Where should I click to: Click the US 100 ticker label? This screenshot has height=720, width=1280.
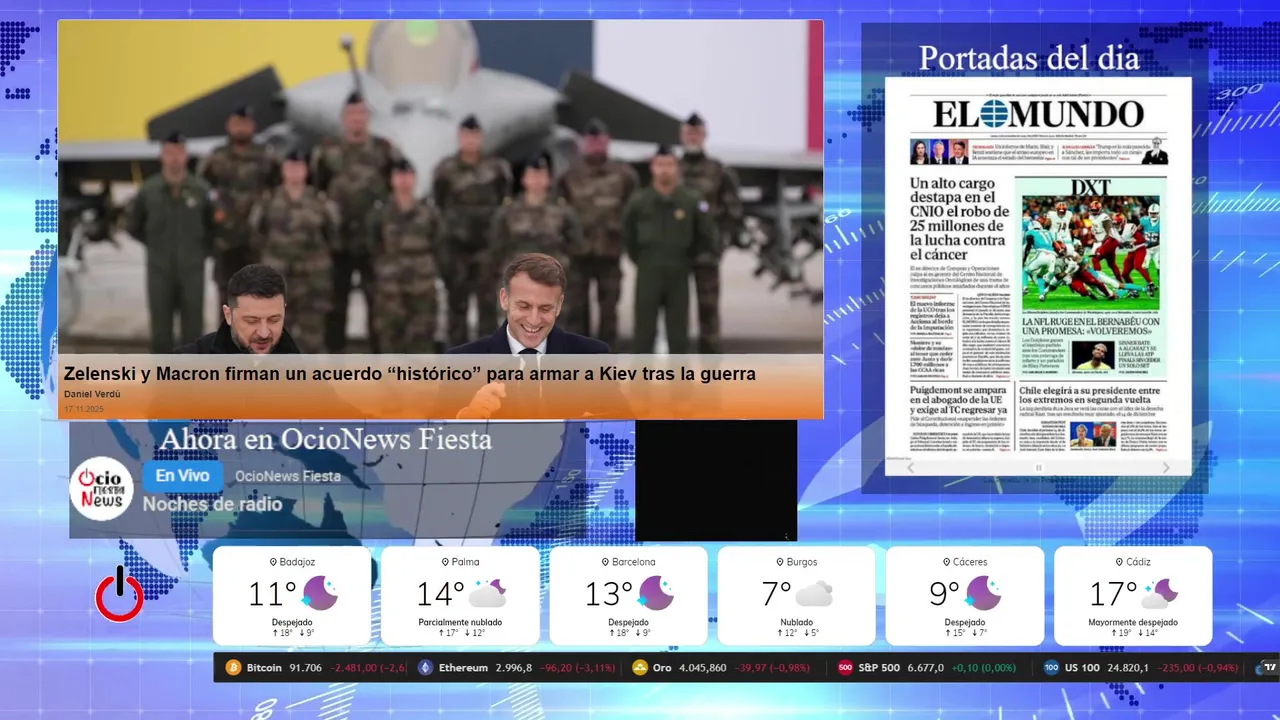tap(1083, 668)
